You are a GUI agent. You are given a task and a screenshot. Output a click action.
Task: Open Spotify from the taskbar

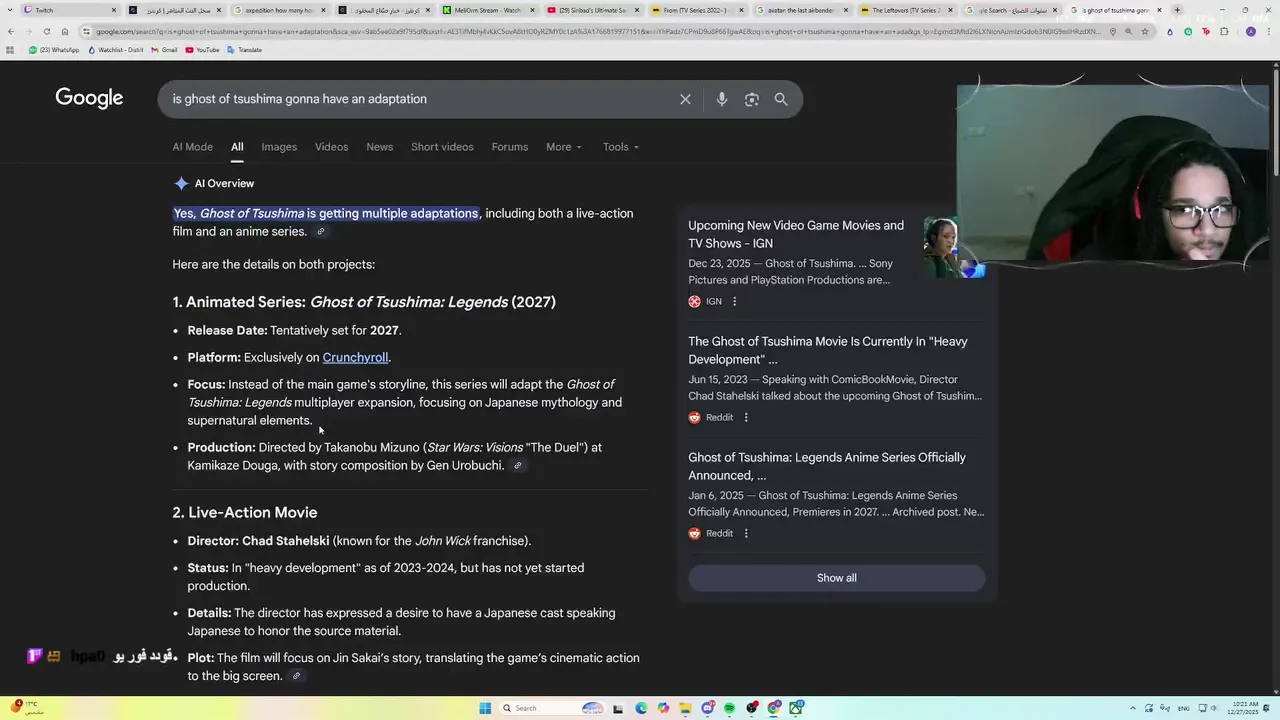[729, 708]
